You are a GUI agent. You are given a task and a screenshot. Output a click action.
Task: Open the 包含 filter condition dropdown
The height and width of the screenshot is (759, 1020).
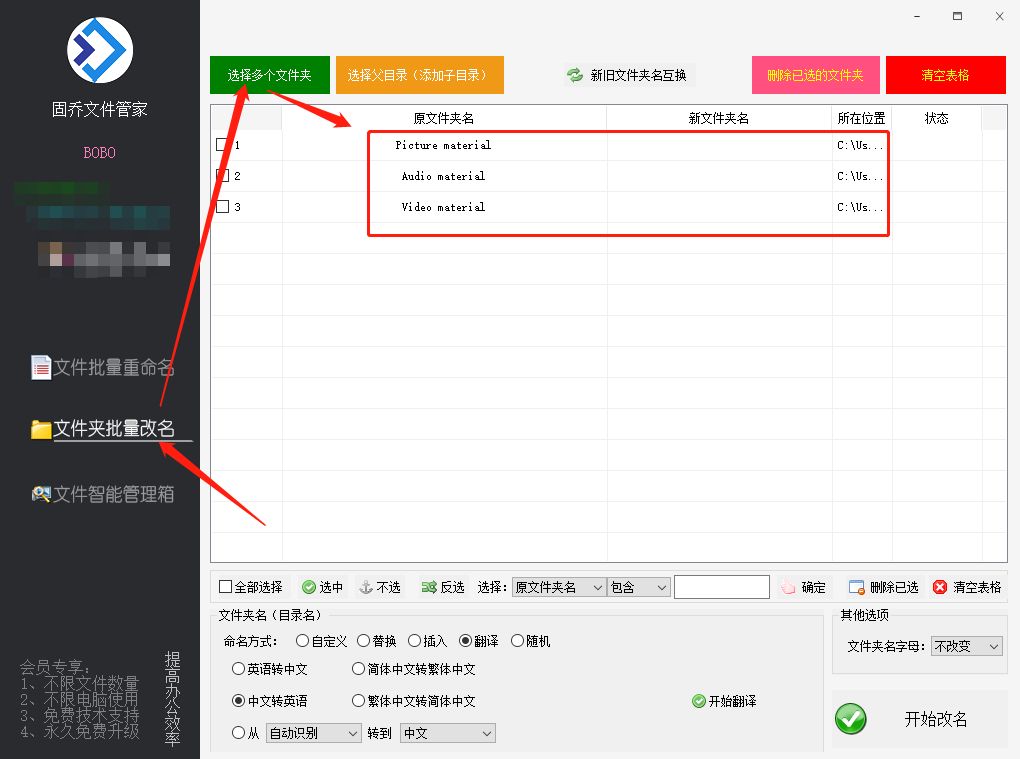pos(638,587)
